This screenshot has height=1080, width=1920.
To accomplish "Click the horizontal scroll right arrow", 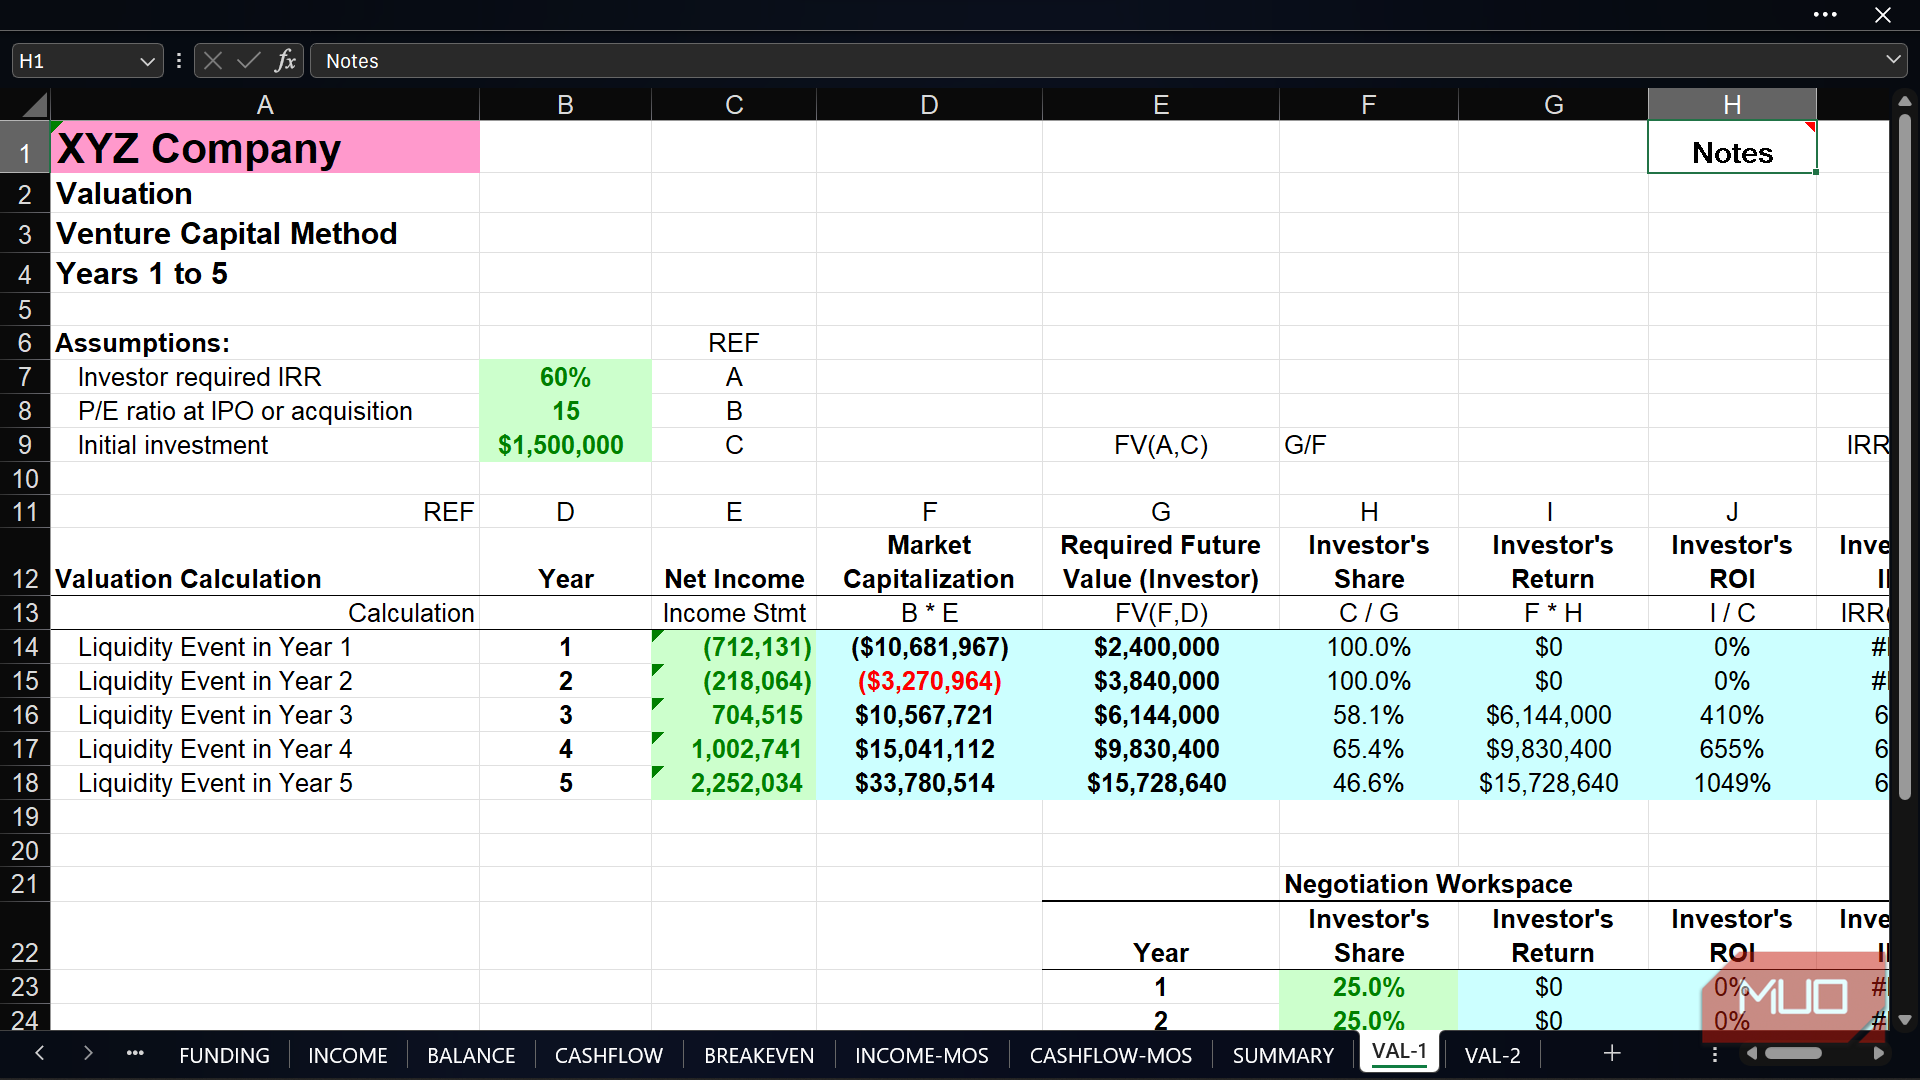I will pos(1879,1053).
